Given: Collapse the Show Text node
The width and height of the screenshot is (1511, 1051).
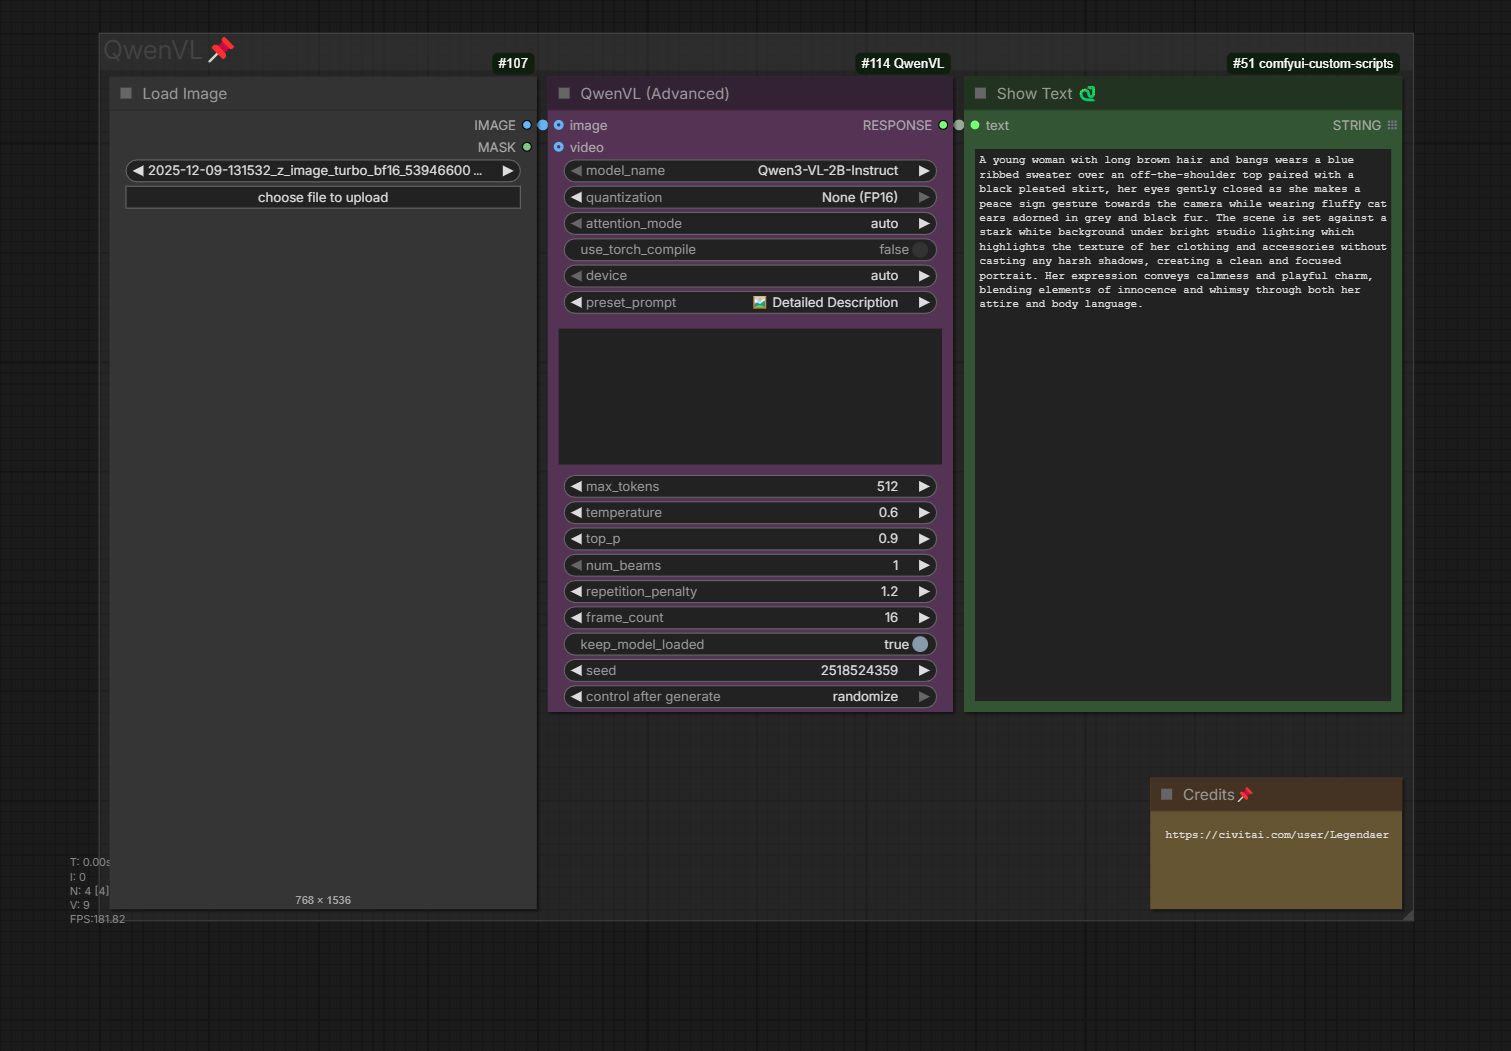Looking at the screenshot, I should tap(980, 93).
